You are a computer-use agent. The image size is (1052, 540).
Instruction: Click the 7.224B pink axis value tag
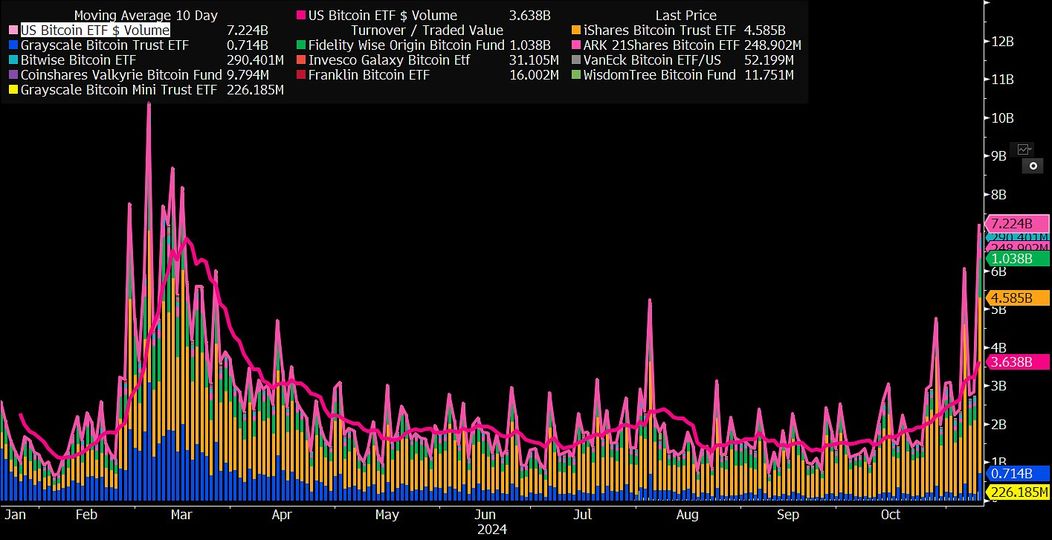[1016, 223]
